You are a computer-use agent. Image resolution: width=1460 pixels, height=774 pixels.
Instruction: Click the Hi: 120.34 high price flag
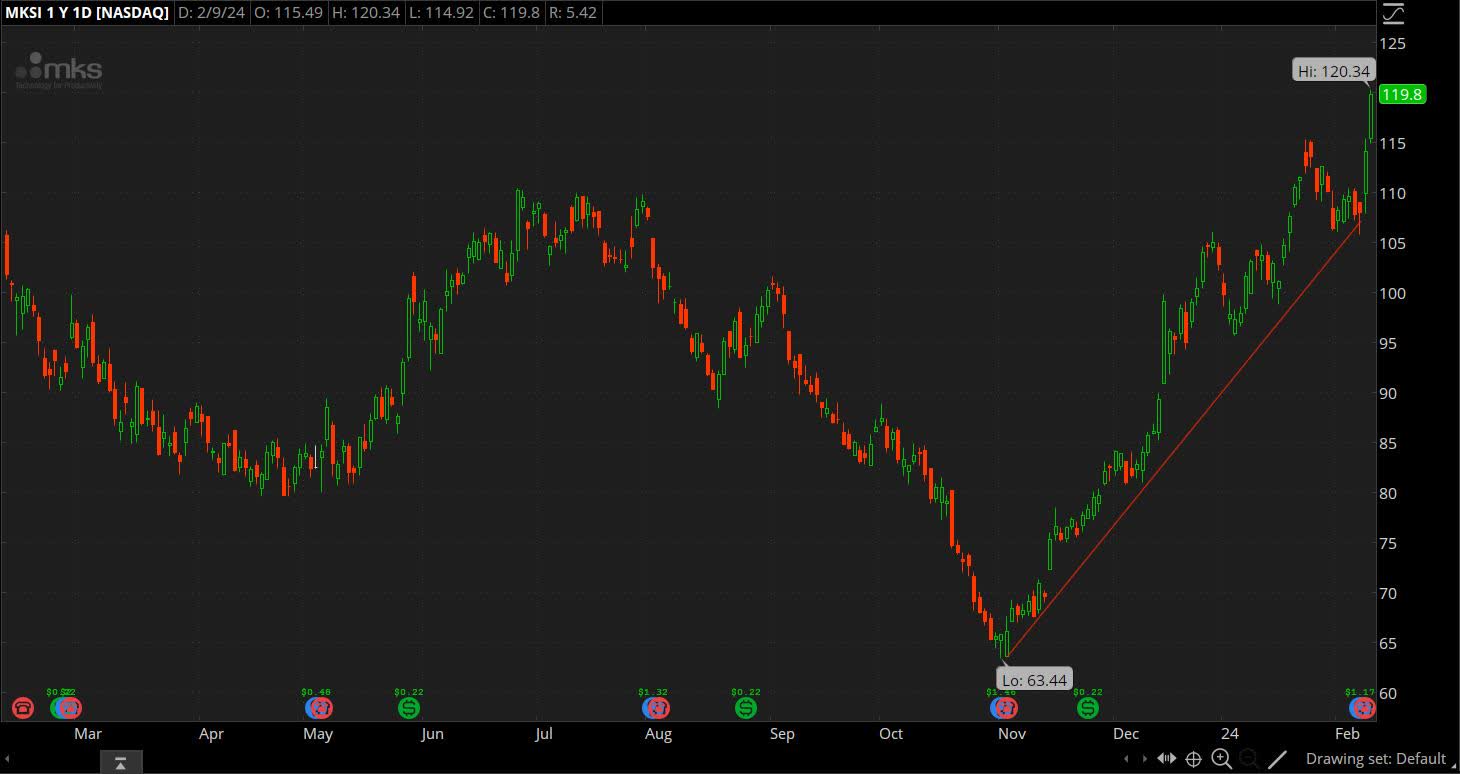[x=1334, y=70]
